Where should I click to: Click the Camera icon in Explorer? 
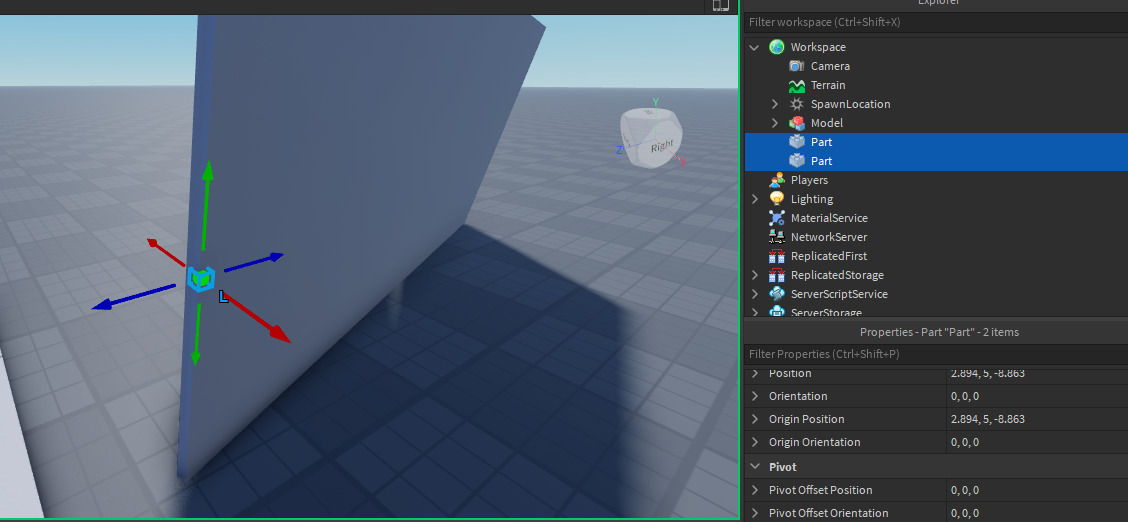[x=796, y=66]
